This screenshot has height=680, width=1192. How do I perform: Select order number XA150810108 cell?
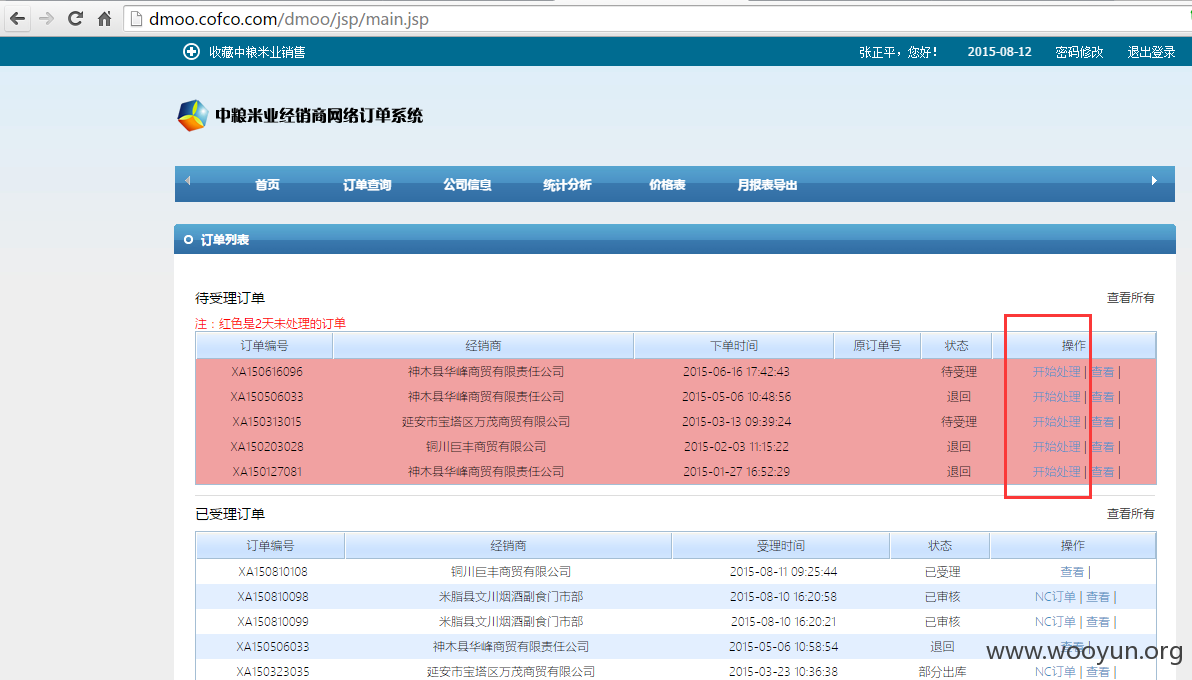tap(273, 571)
